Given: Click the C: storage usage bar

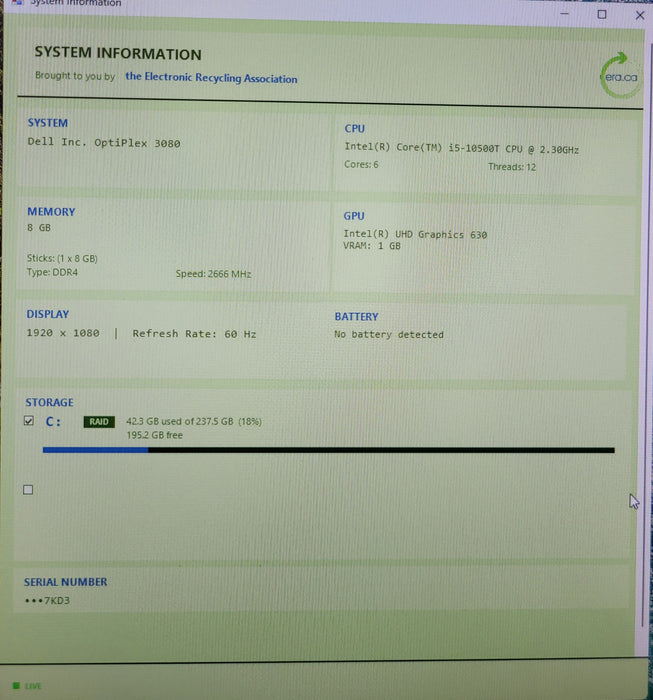Looking at the screenshot, I should pyautogui.click(x=329, y=450).
